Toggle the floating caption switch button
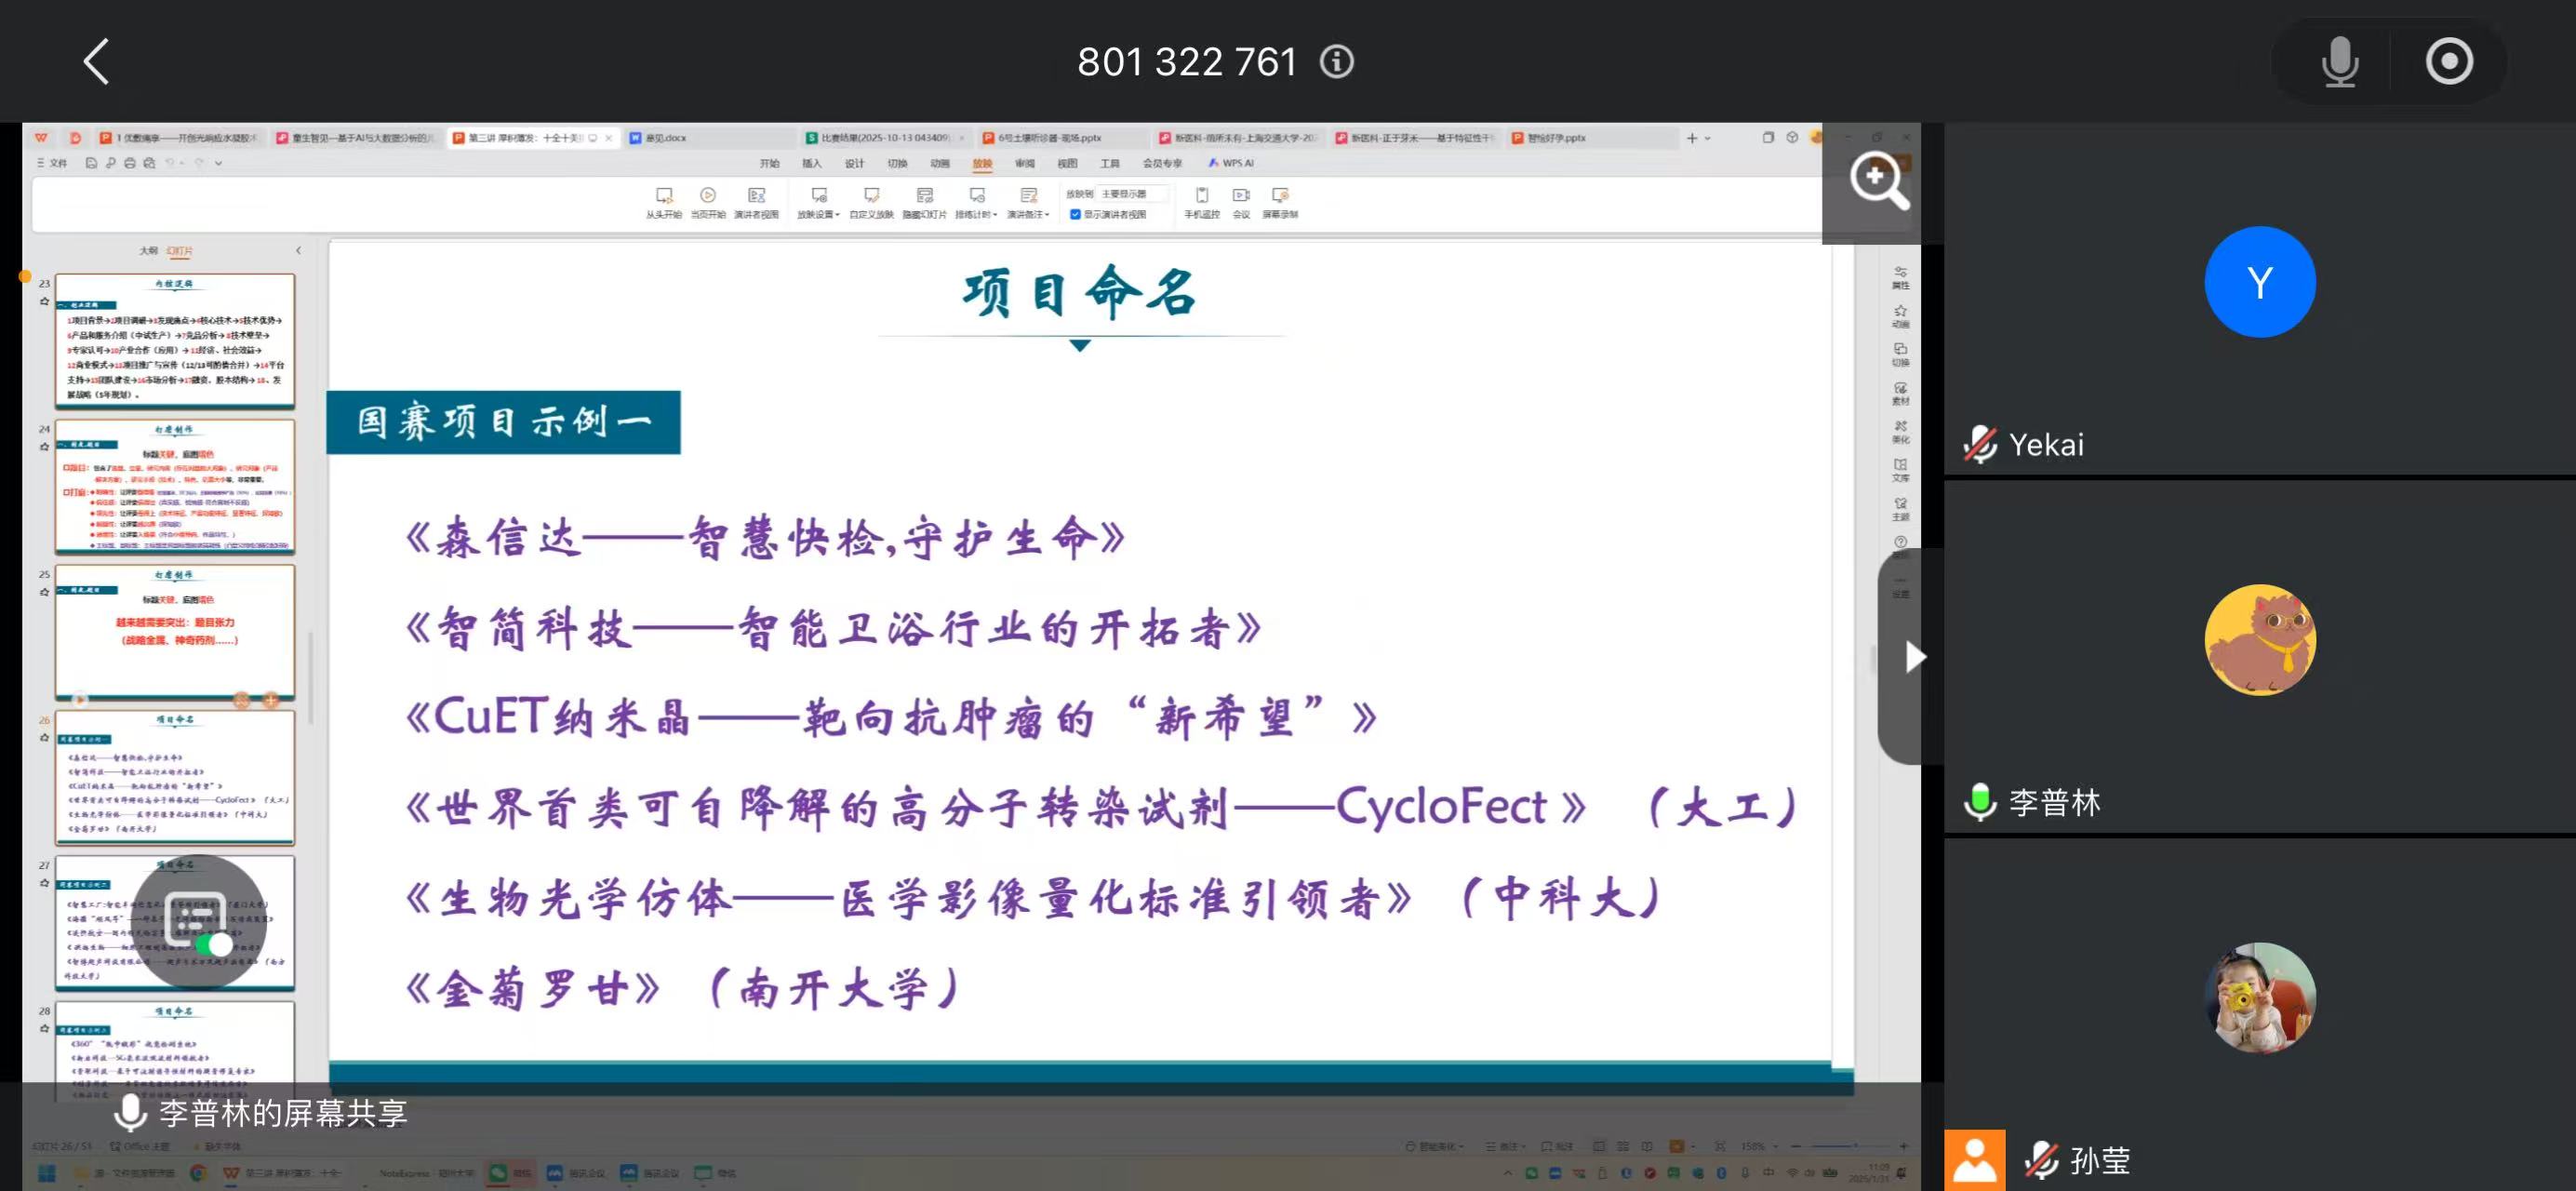2576x1191 pixels. coord(200,922)
